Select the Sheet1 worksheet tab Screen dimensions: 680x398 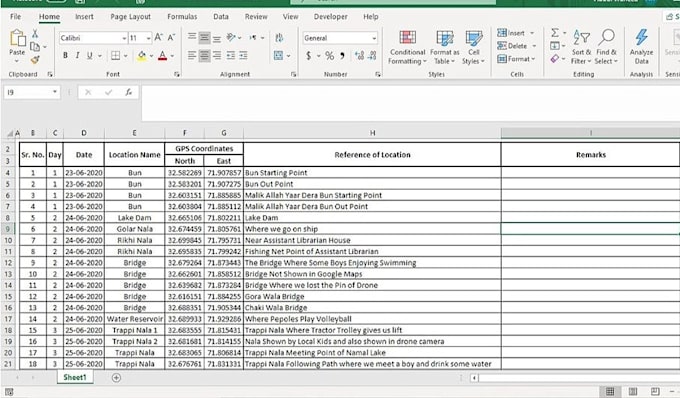(75, 377)
